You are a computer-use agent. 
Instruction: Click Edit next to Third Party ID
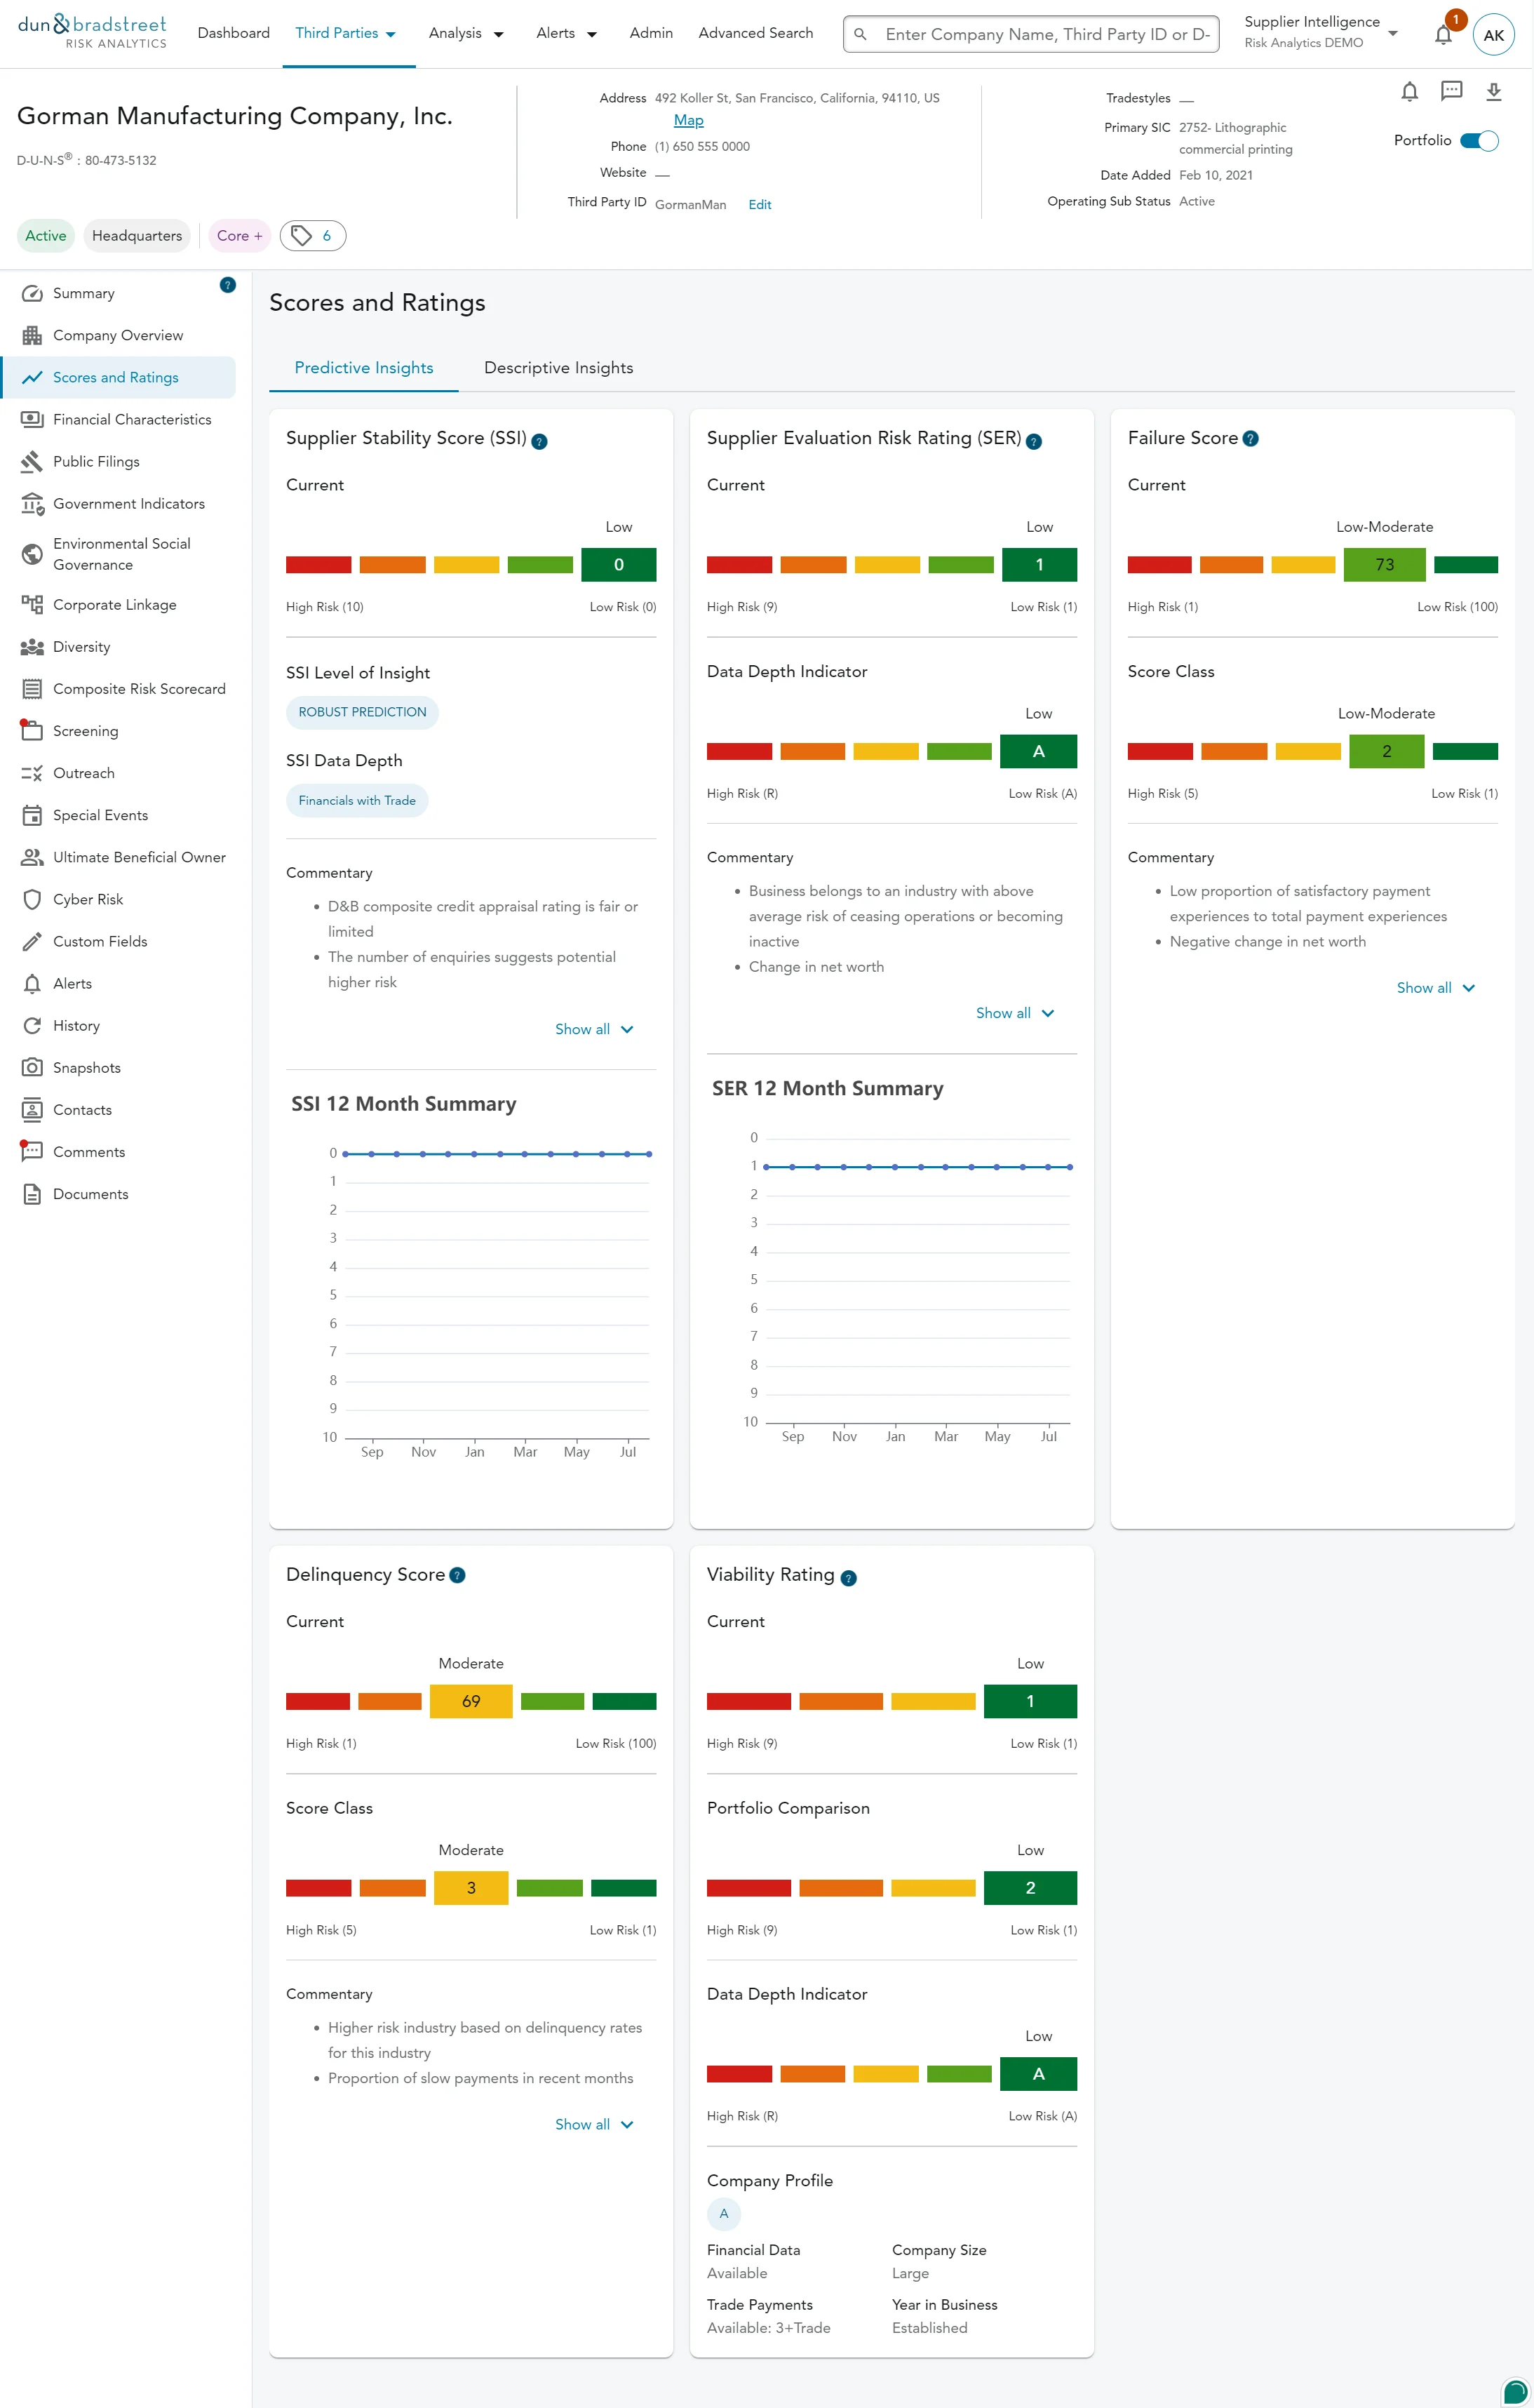[760, 205]
